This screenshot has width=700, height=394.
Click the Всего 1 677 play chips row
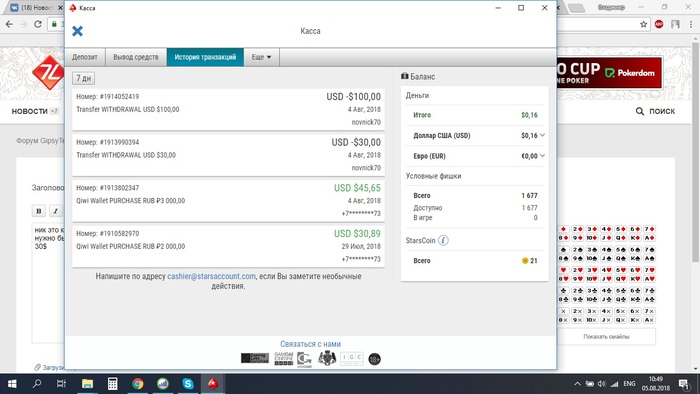click(x=475, y=195)
